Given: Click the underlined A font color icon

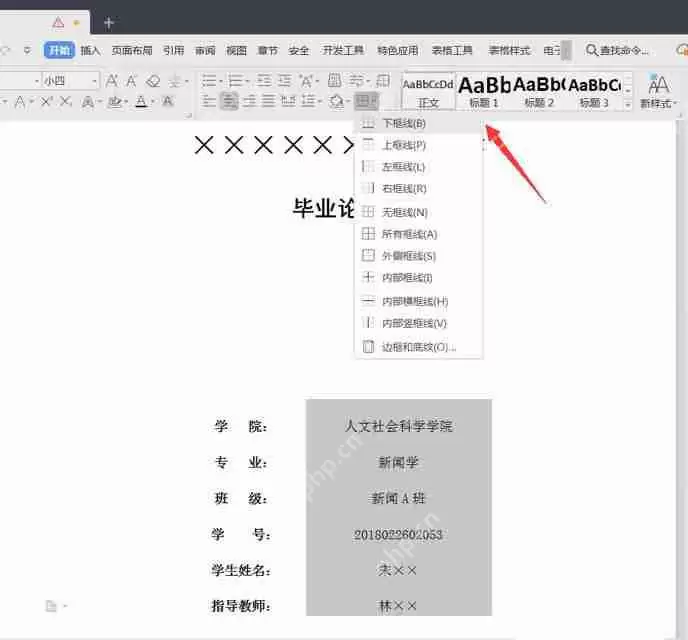Looking at the screenshot, I should (x=141, y=102).
